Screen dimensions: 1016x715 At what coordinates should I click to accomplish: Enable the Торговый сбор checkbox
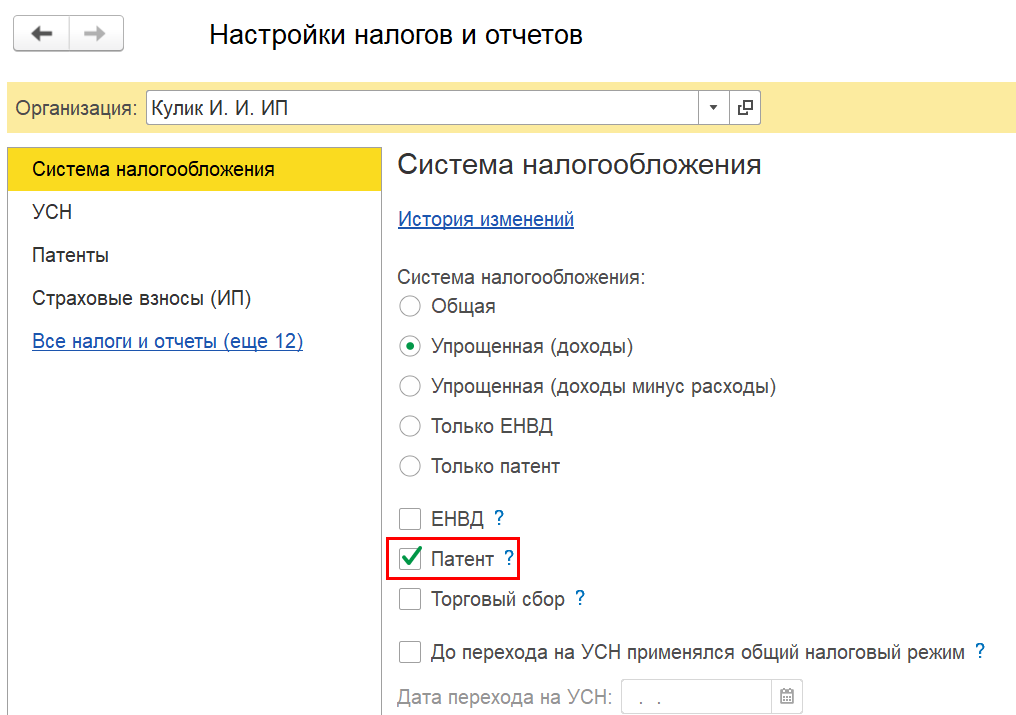[410, 598]
